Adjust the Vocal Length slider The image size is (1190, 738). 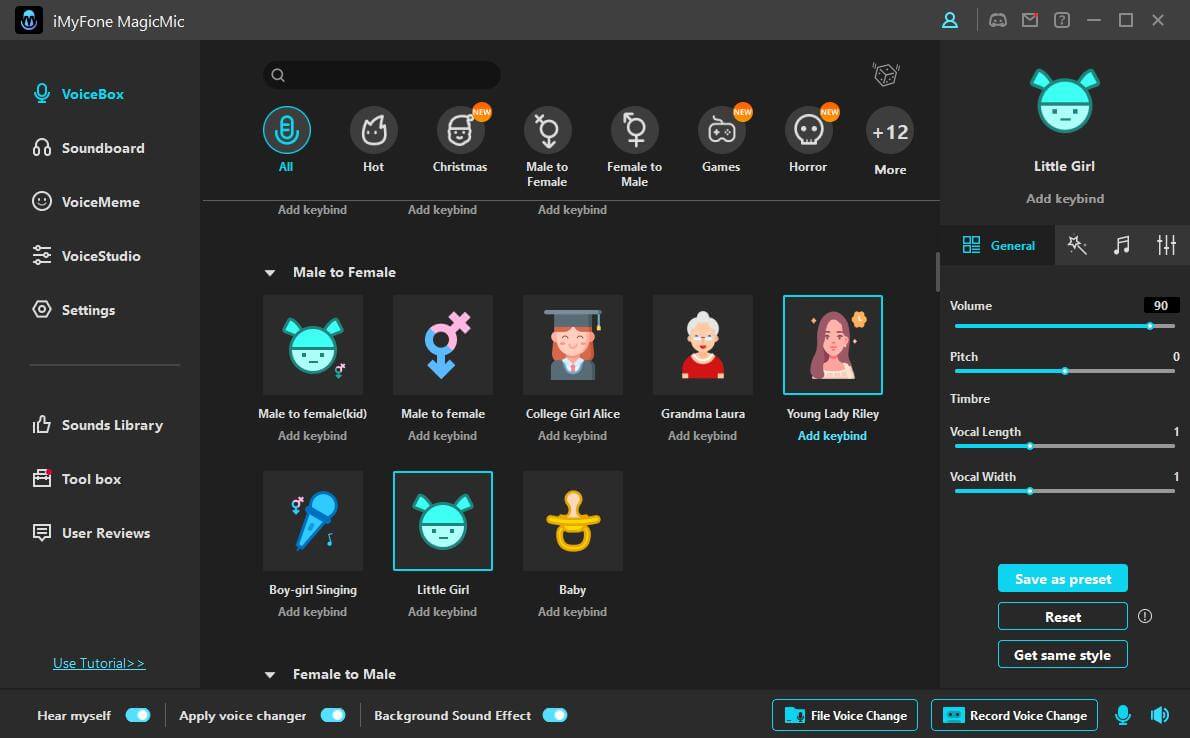[x=1065, y=446]
